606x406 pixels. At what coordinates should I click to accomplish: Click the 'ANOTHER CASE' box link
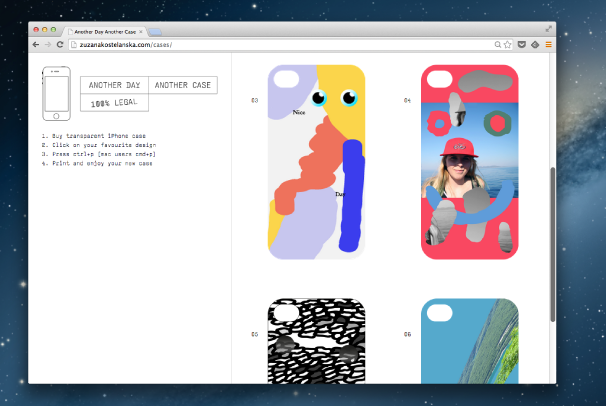[183, 86]
